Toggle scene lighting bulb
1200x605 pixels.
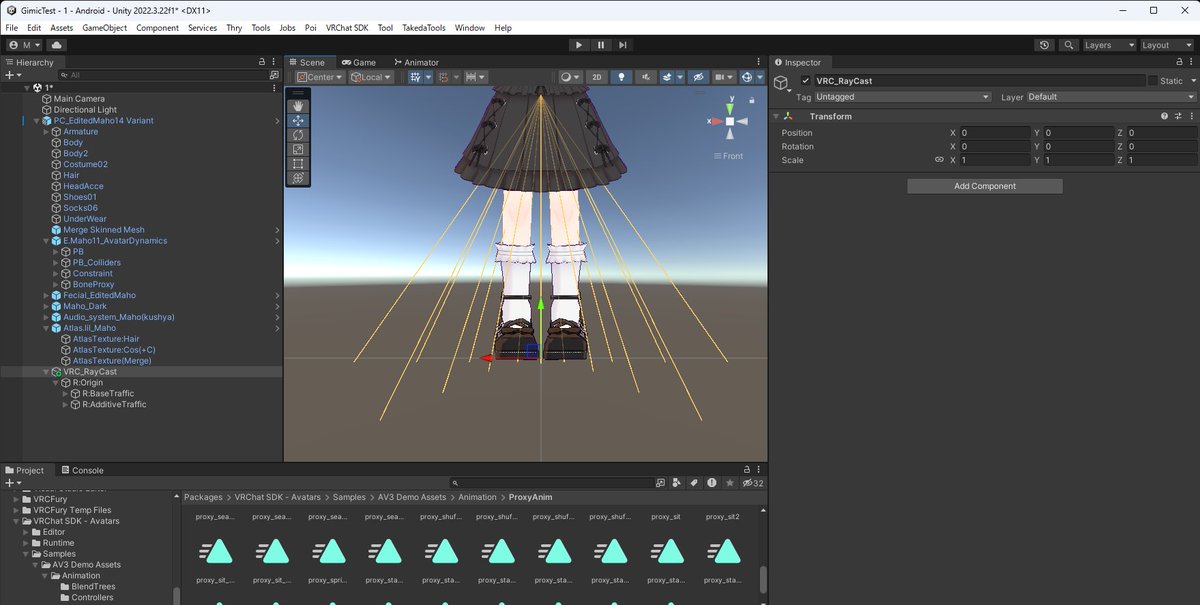click(622, 77)
